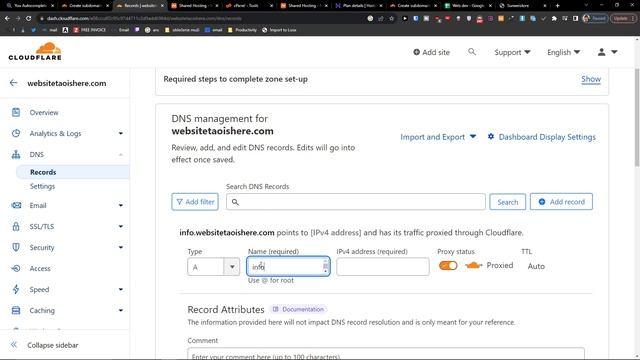Click the Add filter button
640x360 pixels.
coord(195,202)
